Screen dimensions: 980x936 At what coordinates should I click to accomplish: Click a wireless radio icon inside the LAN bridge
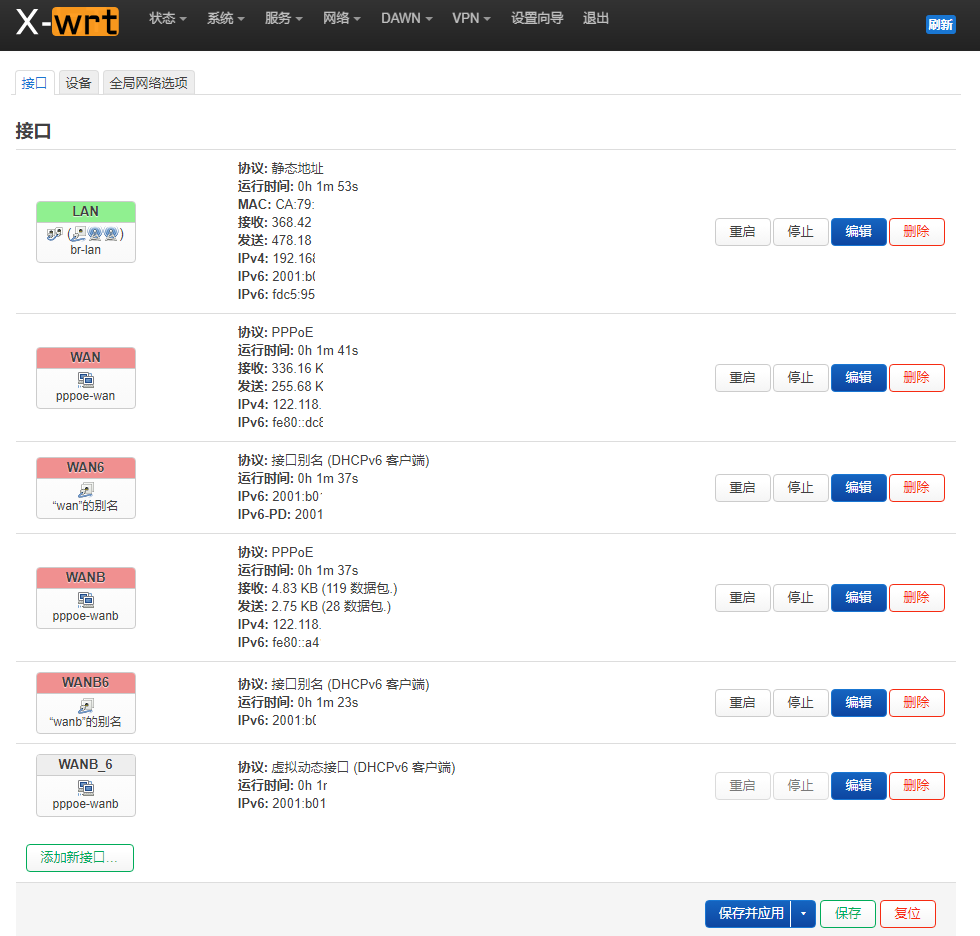tap(93, 233)
